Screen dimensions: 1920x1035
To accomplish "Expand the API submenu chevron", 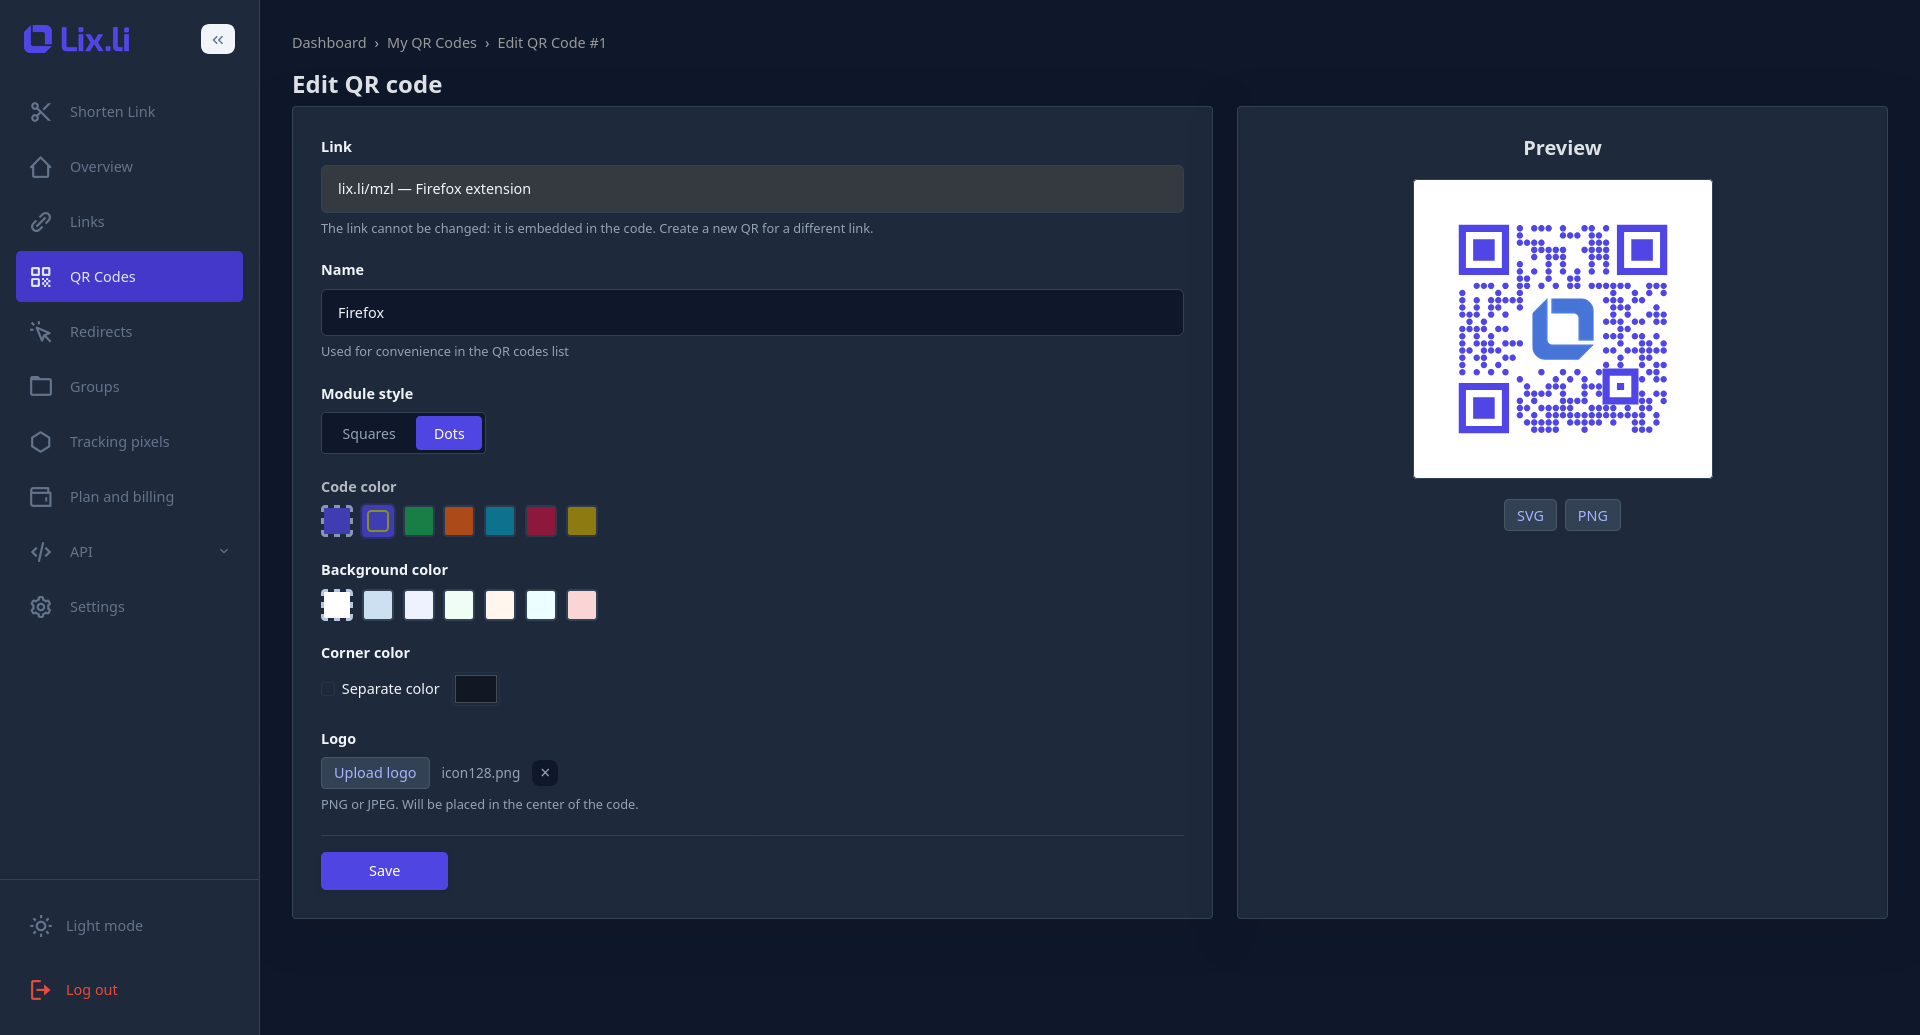I will (x=224, y=552).
